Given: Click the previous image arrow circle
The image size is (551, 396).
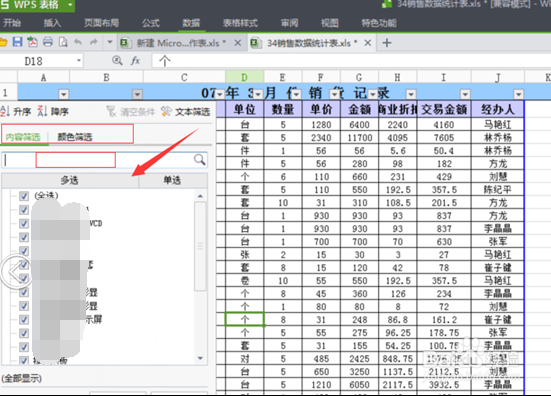Looking at the screenshot, I should 16,272.
